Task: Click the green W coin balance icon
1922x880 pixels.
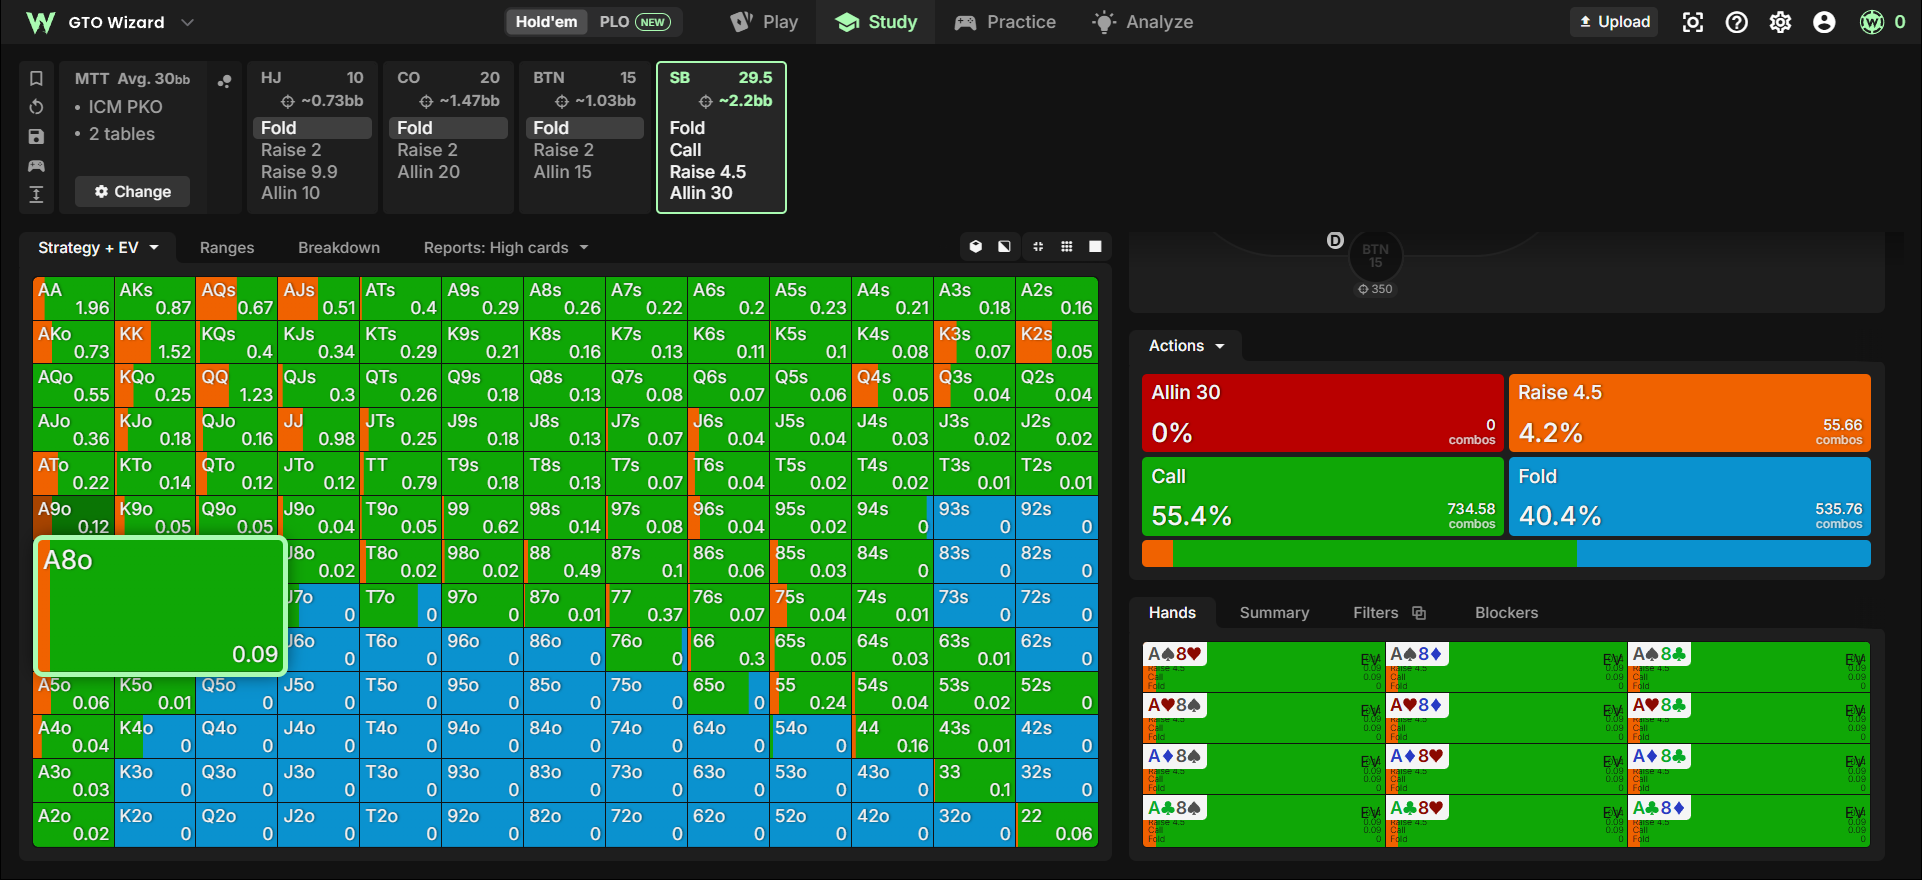Action: (x=1872, y=22)
